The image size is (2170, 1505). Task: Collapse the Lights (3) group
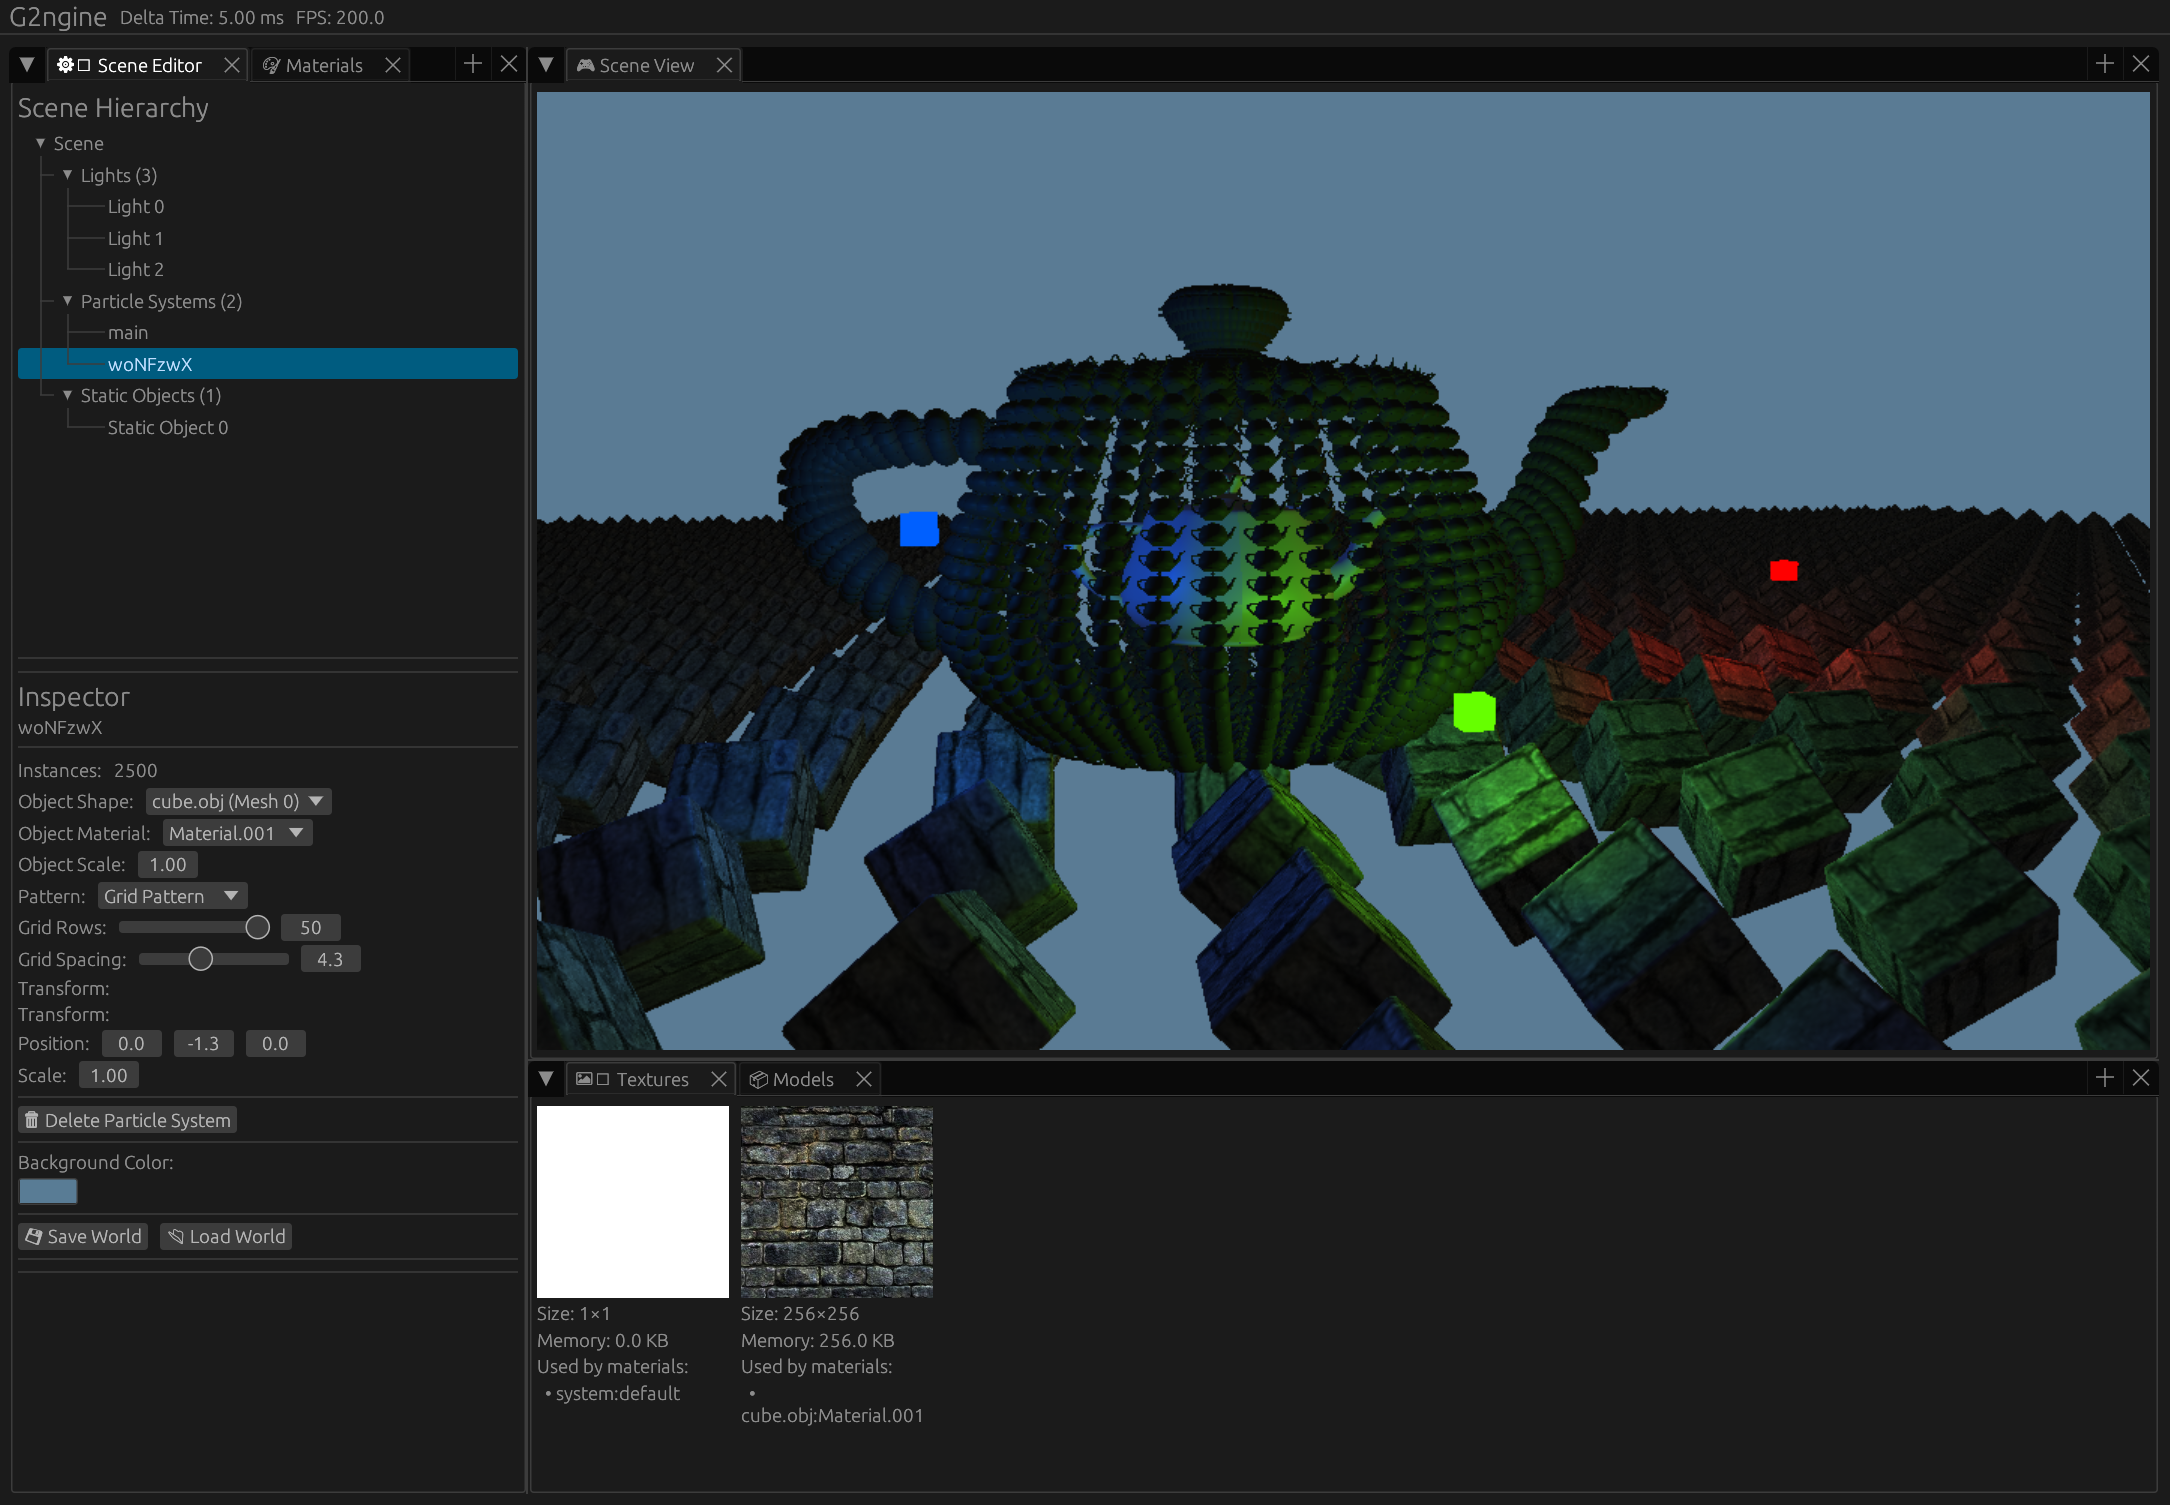point(68,175)
